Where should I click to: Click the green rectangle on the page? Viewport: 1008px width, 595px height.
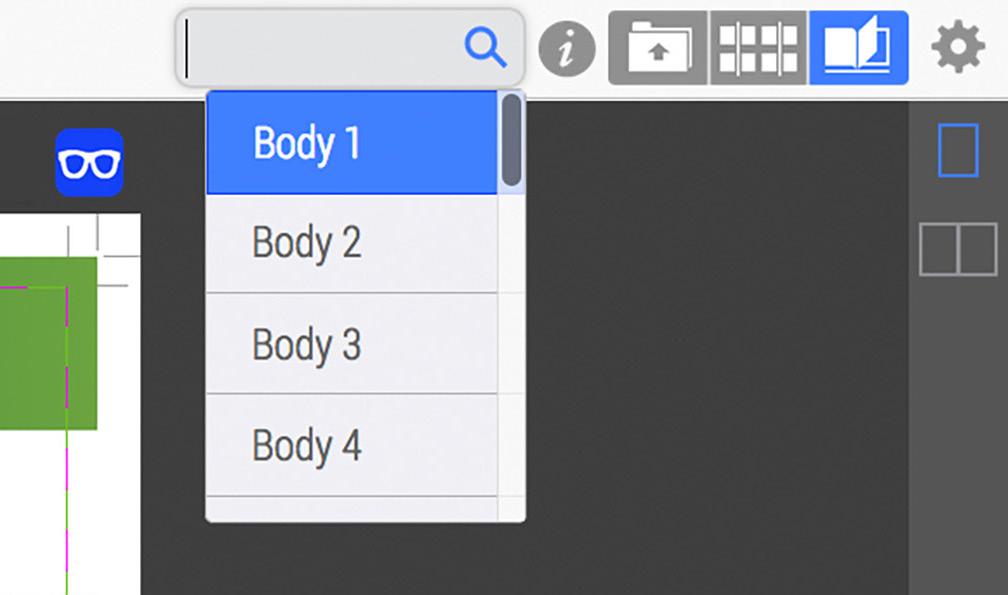pyautogui.click(x=48, y=343)
